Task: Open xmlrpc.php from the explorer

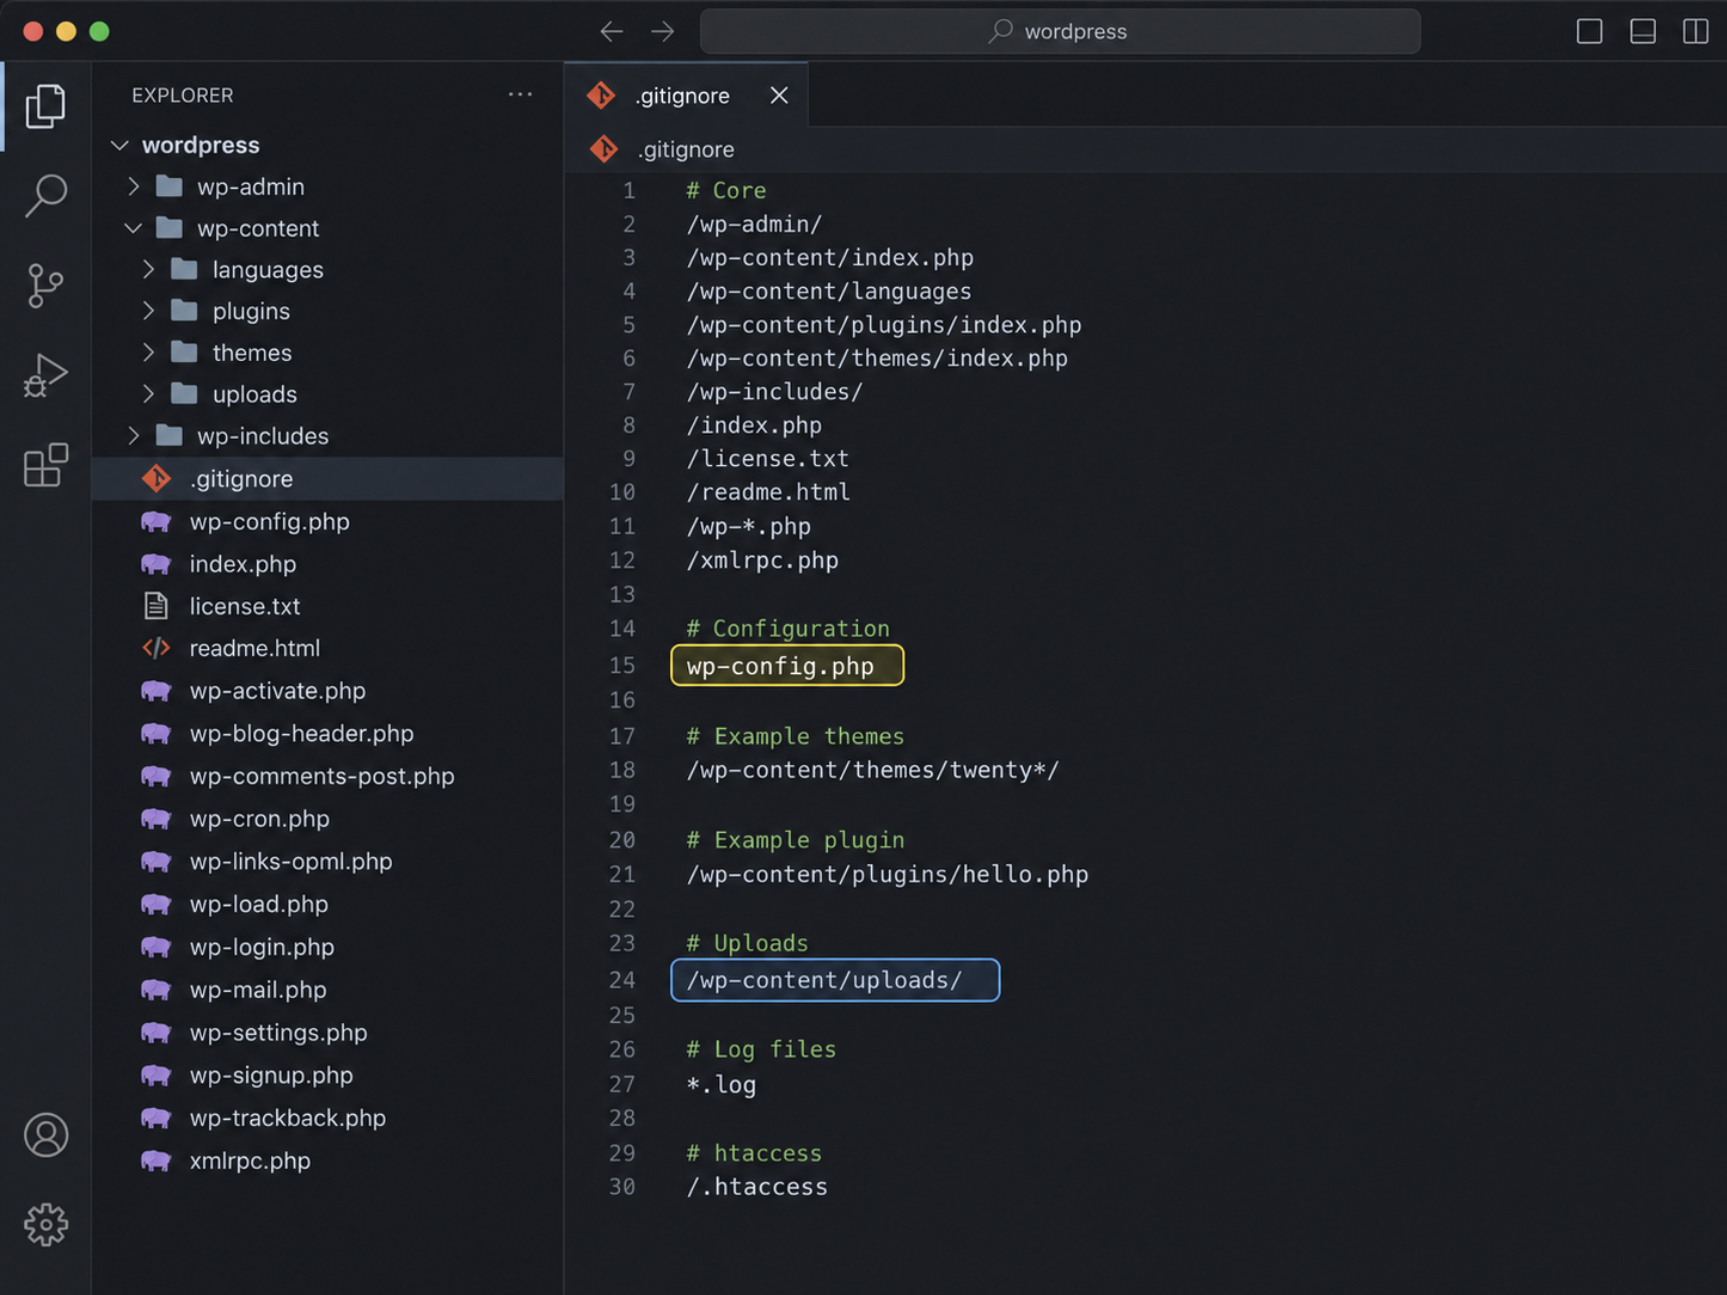Action: pos(328,1161)
